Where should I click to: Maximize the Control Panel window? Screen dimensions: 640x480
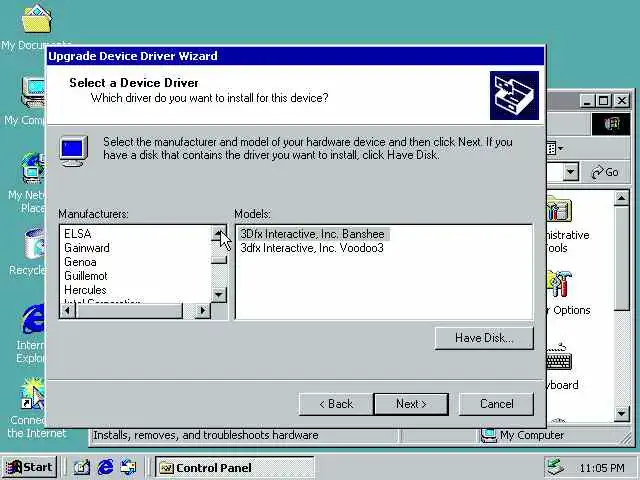click(x=603, y=100)
